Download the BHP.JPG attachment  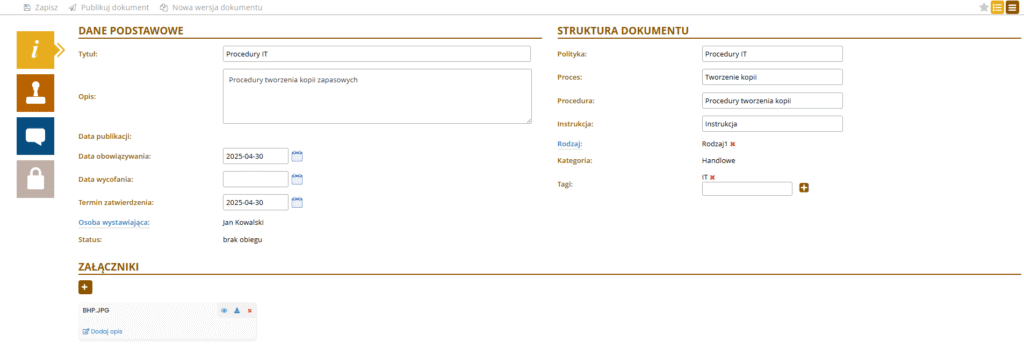click(237, 311)
